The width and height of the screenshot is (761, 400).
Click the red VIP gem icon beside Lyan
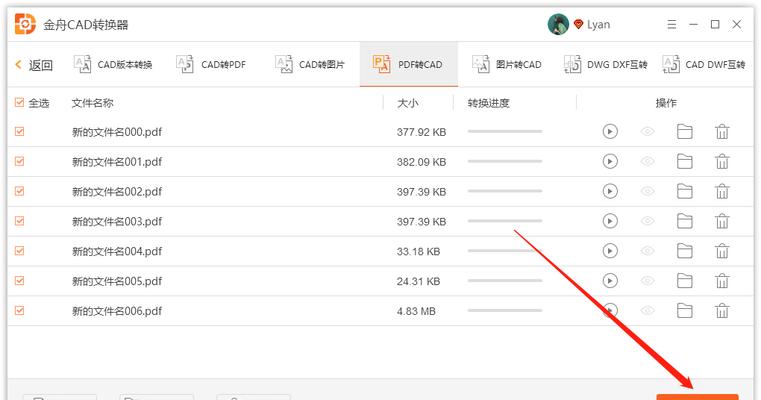click(x=578, y=24)
